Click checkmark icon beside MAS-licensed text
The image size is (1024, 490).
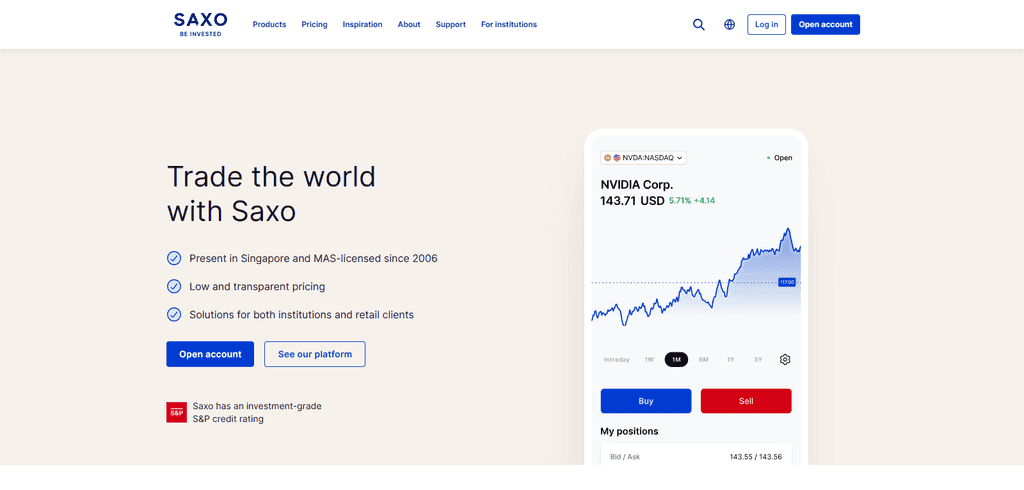[x=174, y=258]
